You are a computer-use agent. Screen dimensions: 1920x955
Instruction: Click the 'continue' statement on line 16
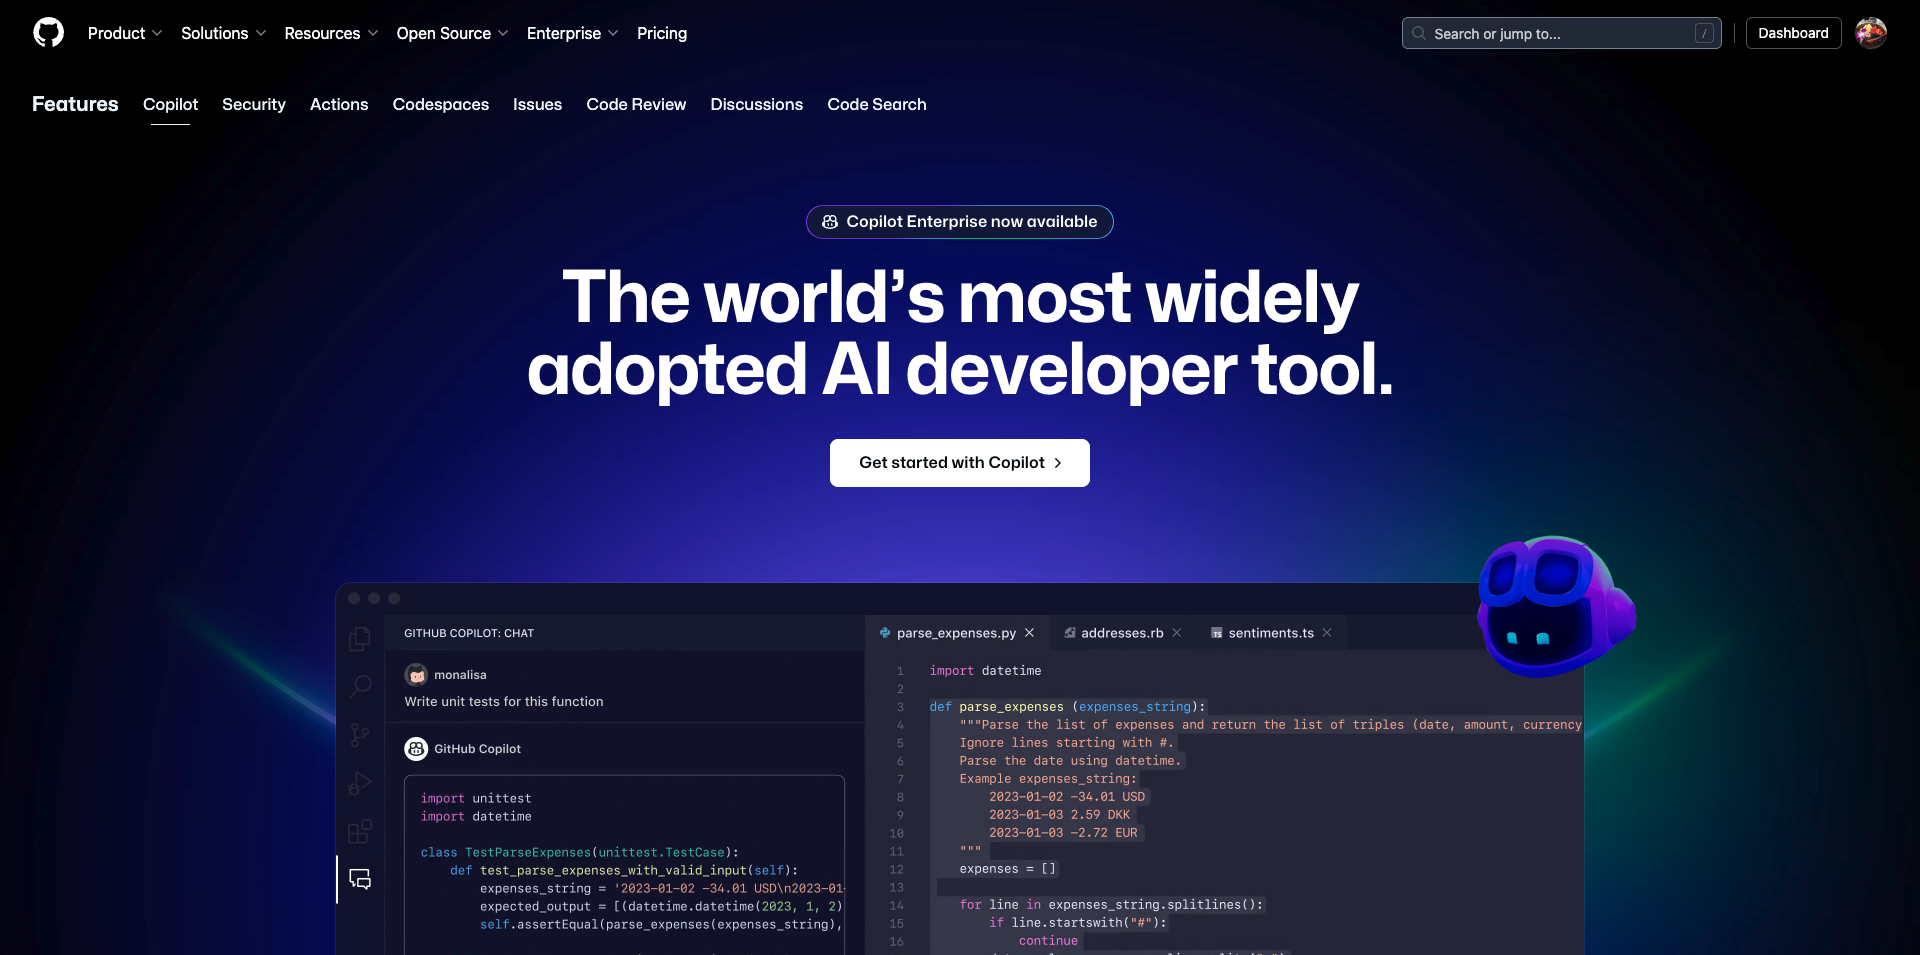pyautogui.click(x=1048, y=941)
